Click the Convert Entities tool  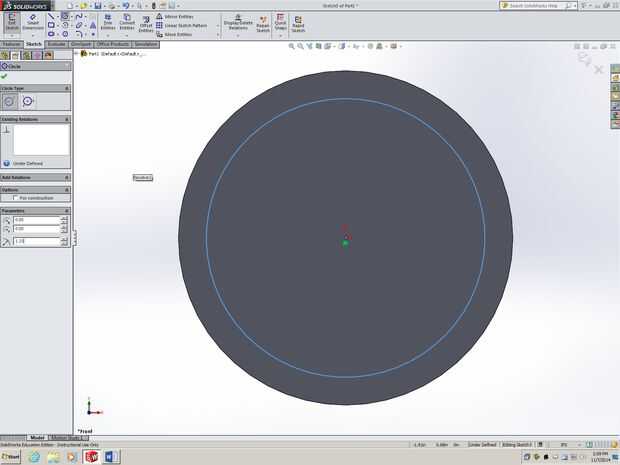[127, 22]
